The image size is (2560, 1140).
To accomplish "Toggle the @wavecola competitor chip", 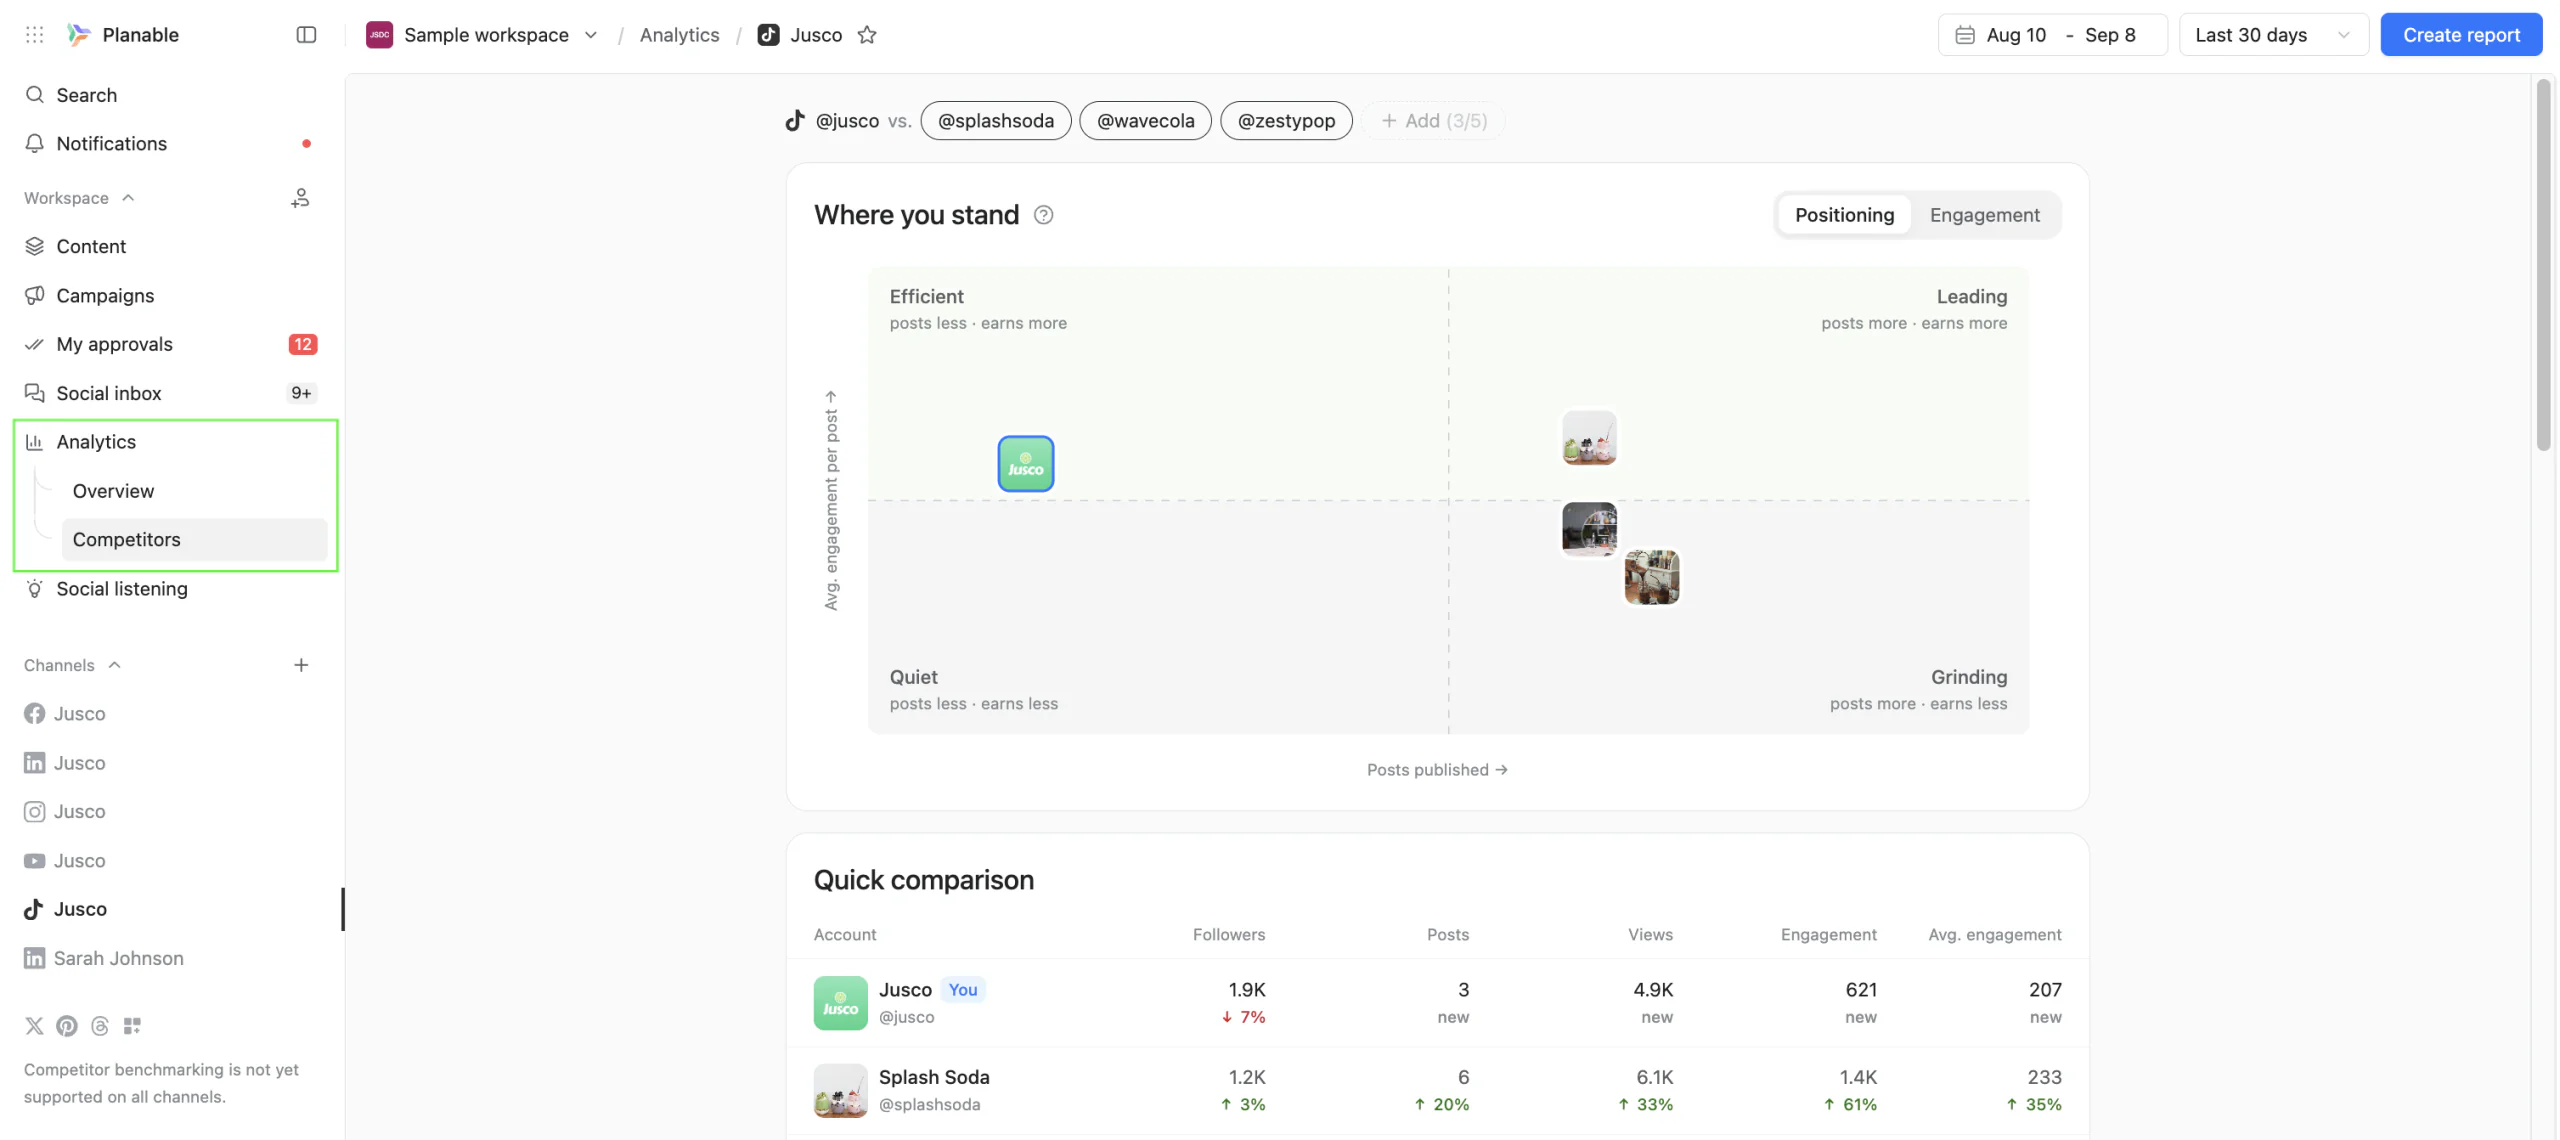I will click(x=1145, y=121).
